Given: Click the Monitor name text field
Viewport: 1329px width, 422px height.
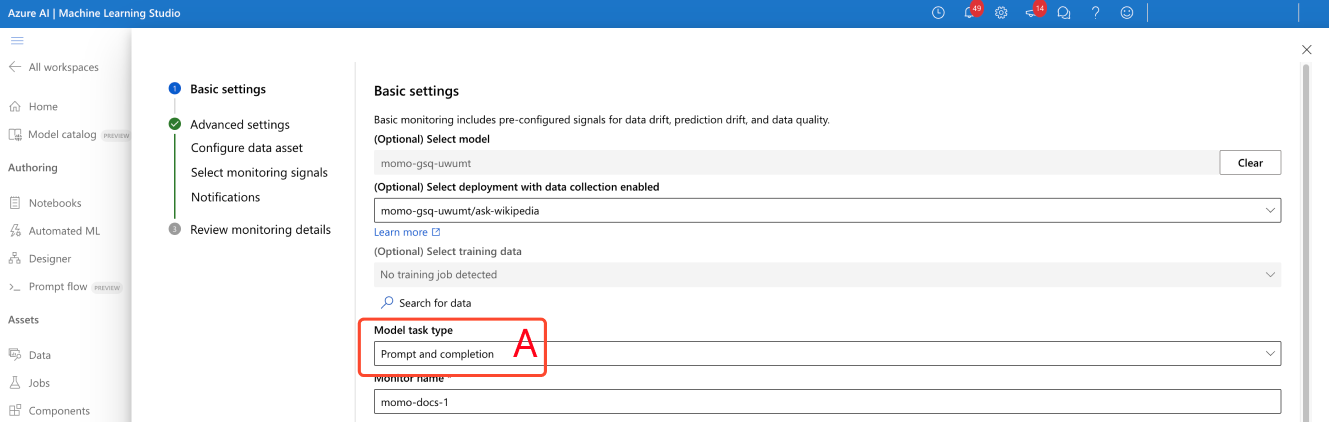Looking at the screenshot, I should [x=827, y=401].
